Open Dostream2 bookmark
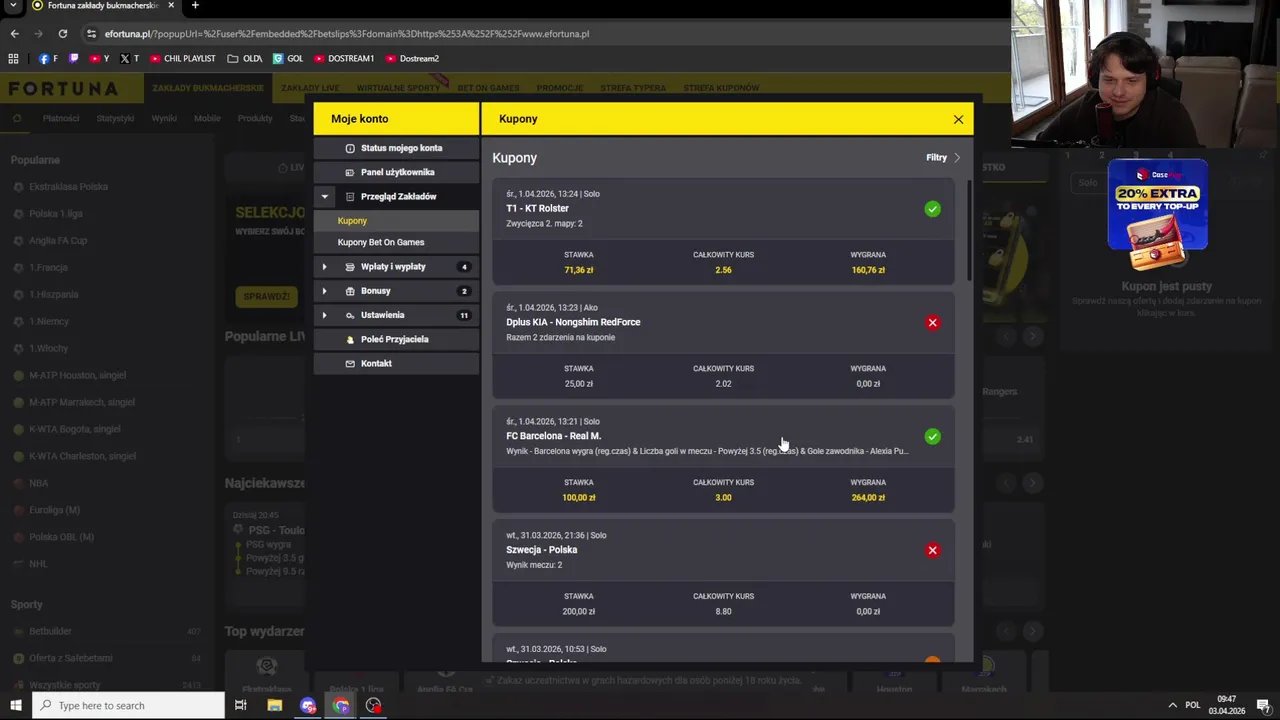This screenshot has width=1280, height=720. pos(412,59)
